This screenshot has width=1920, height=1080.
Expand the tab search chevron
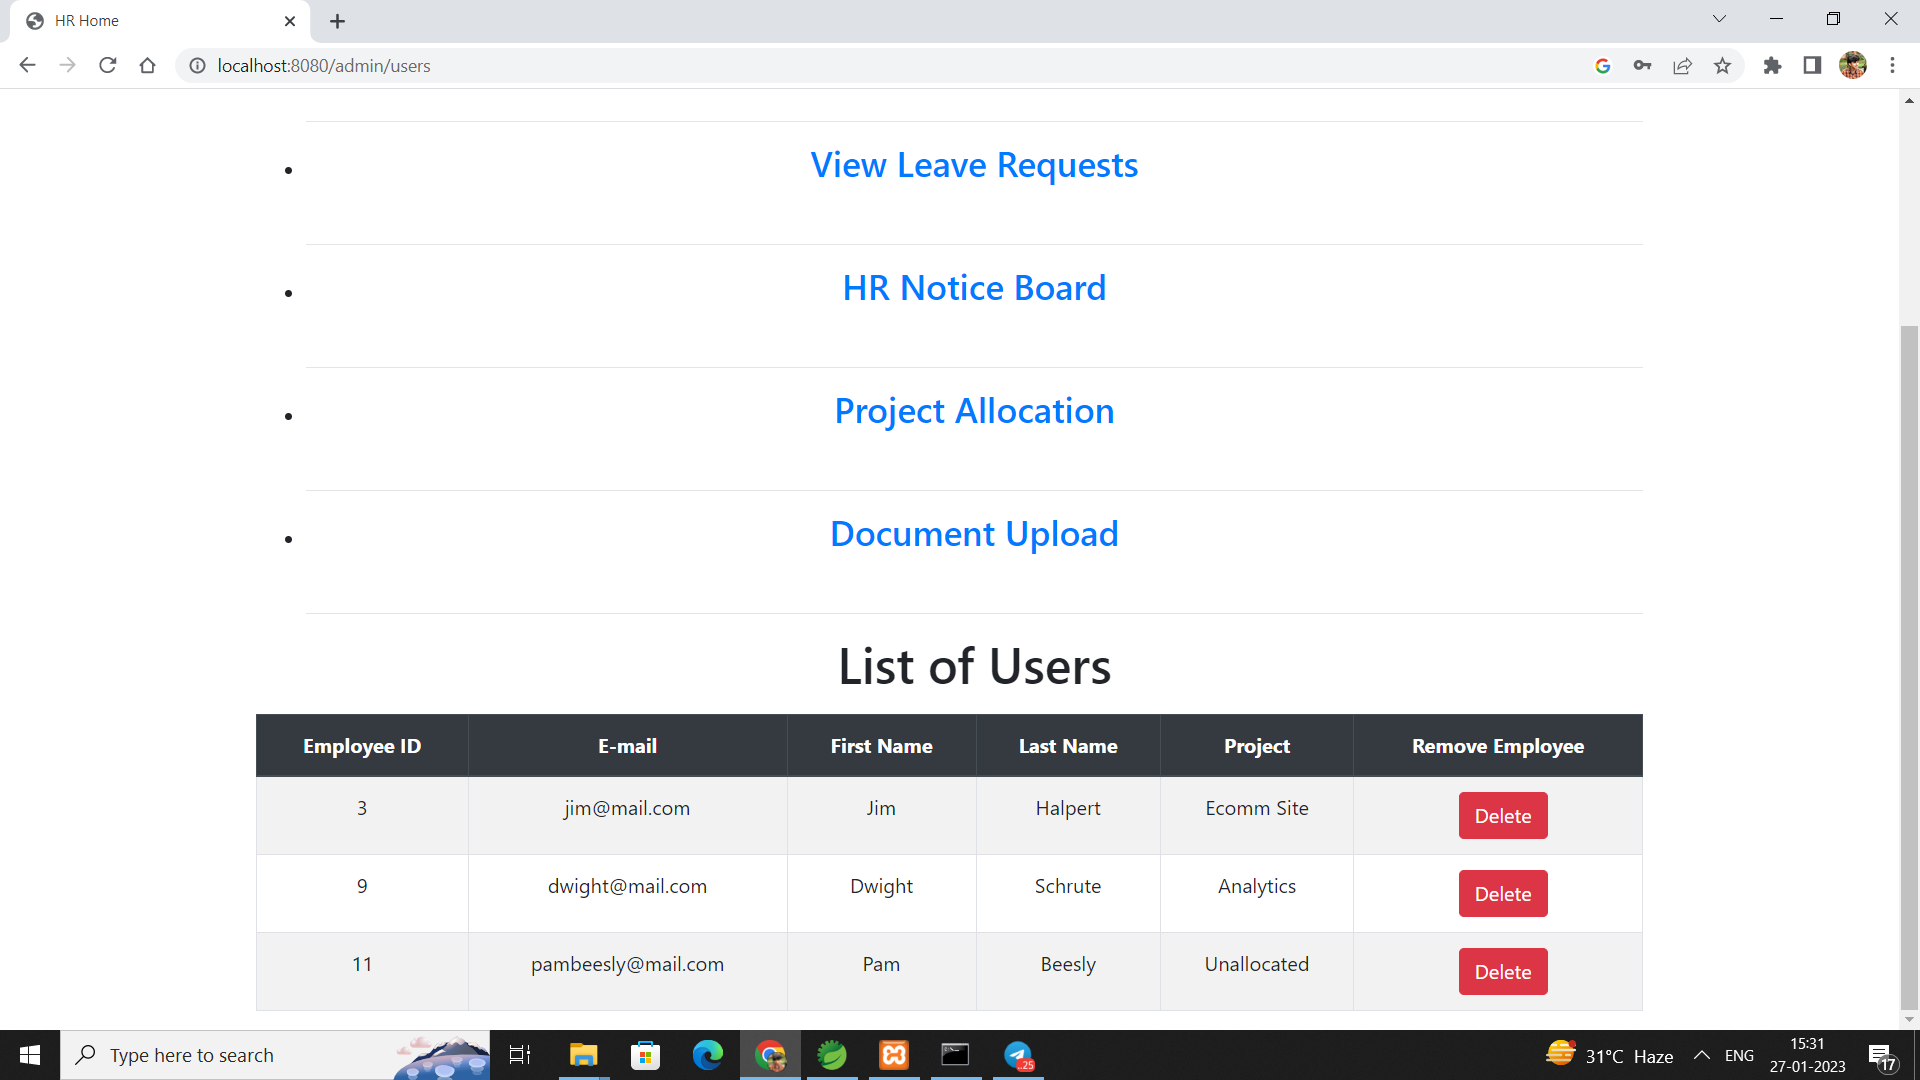(1719, 18)
